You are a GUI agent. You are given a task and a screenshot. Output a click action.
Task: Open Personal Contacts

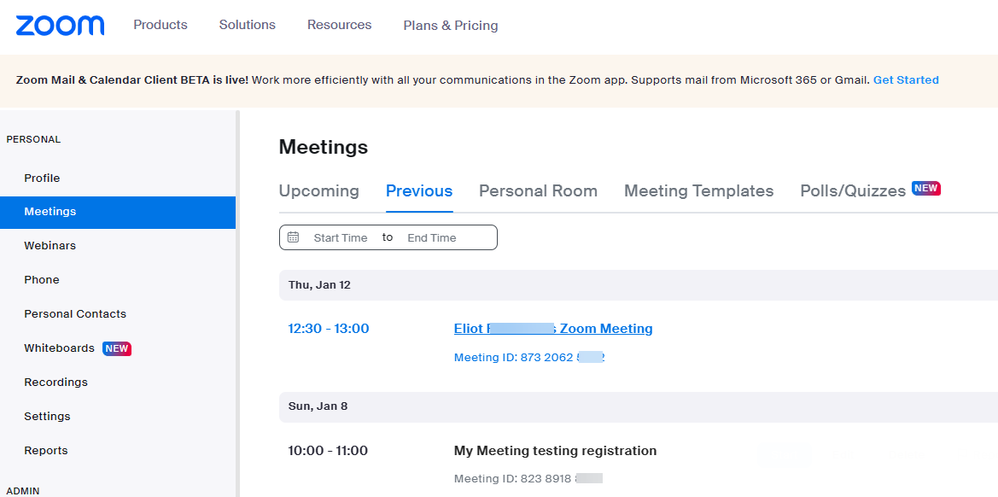pyautogui.click(x=75, y=314)
